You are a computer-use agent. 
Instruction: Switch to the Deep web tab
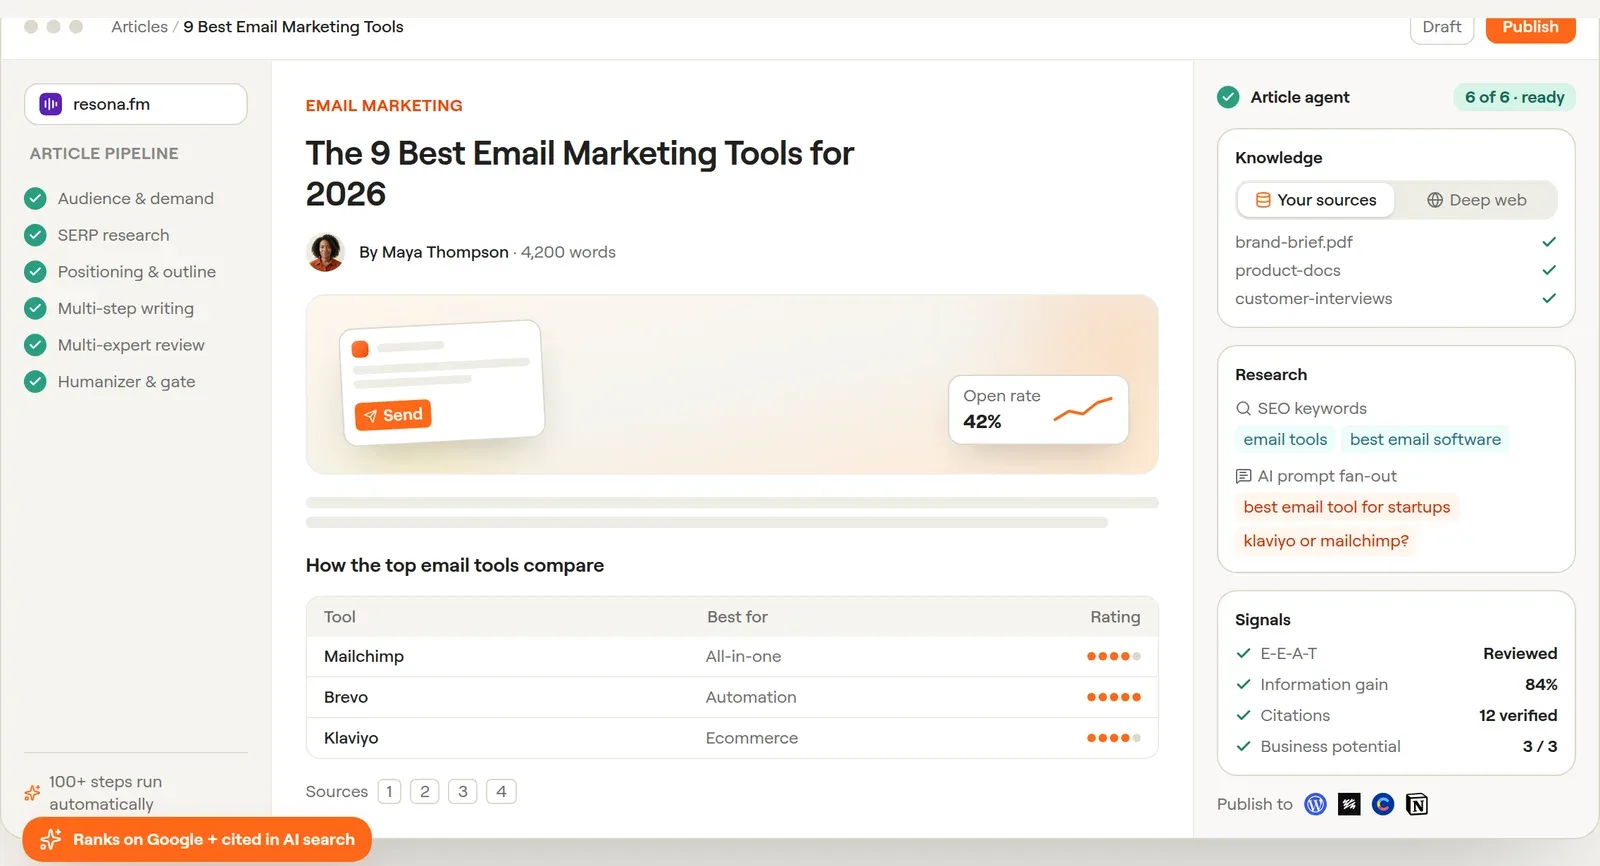pos(1476,200)
